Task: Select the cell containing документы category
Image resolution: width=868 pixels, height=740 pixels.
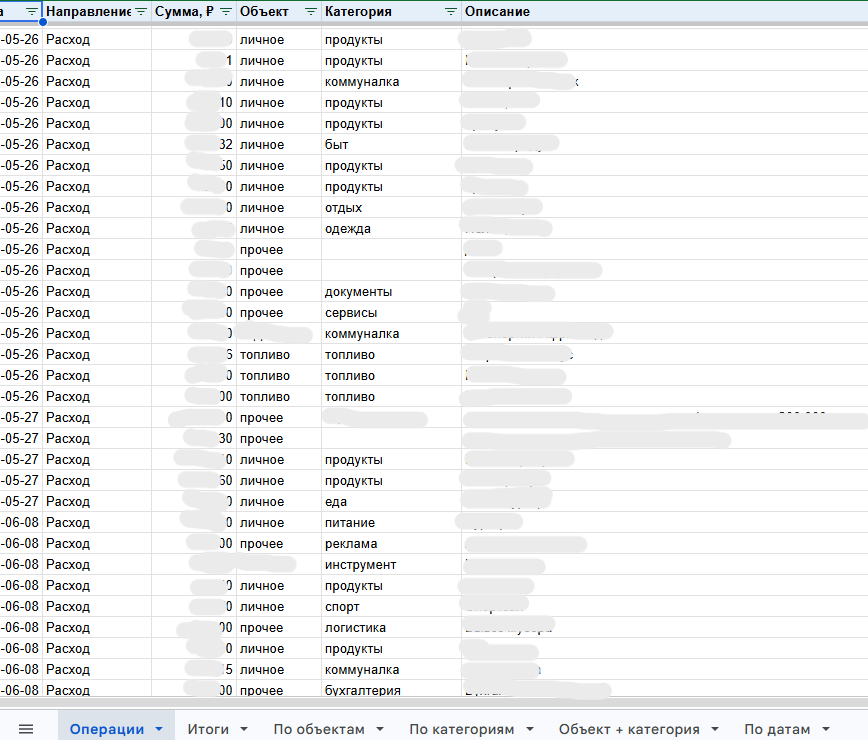Action: (391, 292)
